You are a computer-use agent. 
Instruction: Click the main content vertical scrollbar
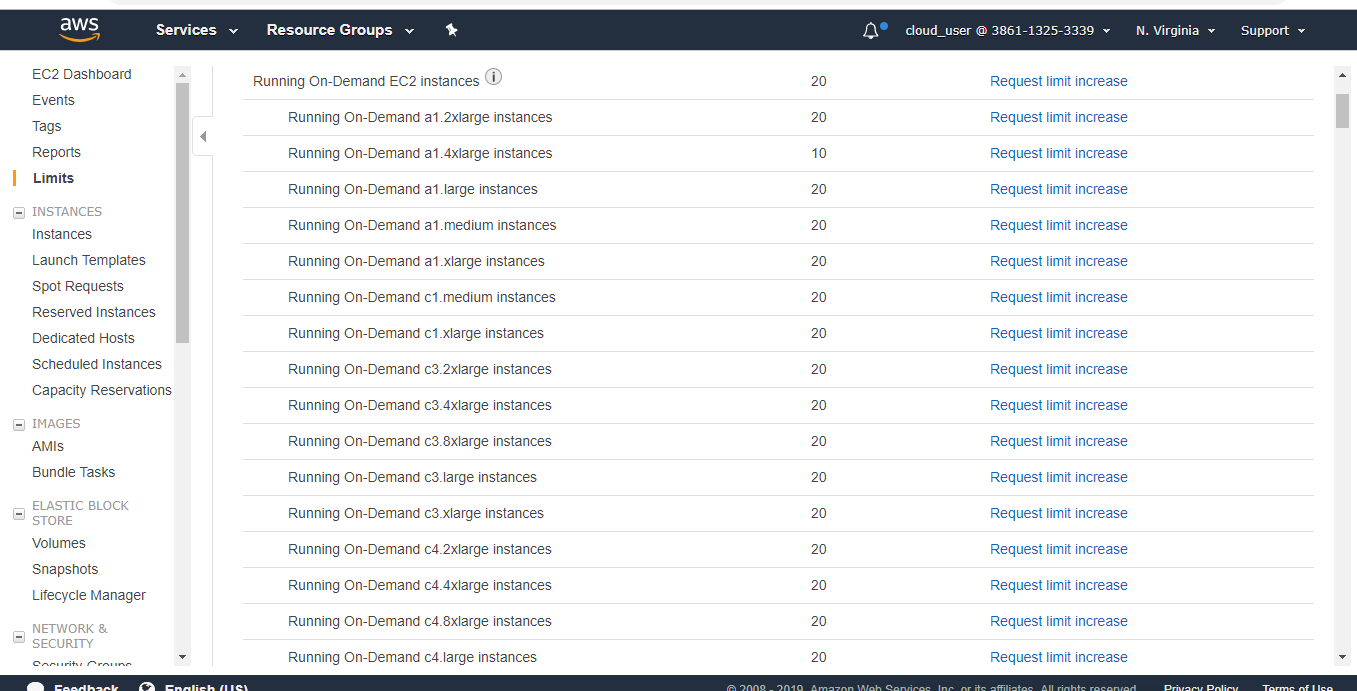tap(1342, 110)
